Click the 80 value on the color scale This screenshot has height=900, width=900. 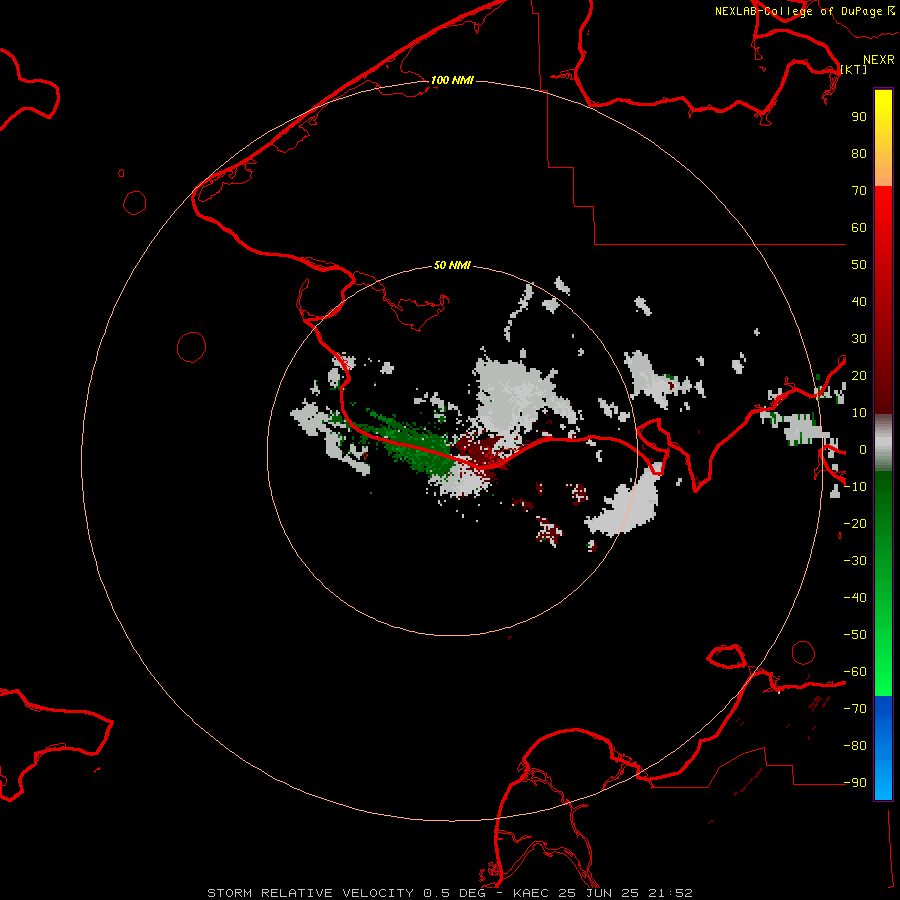[859, 154]
